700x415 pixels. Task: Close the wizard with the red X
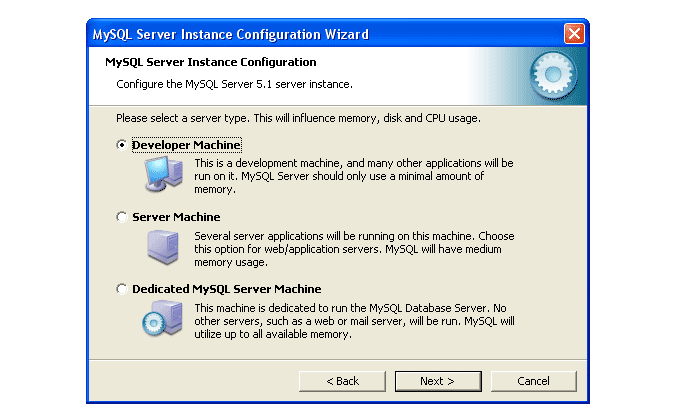click(x=574, y=34)
